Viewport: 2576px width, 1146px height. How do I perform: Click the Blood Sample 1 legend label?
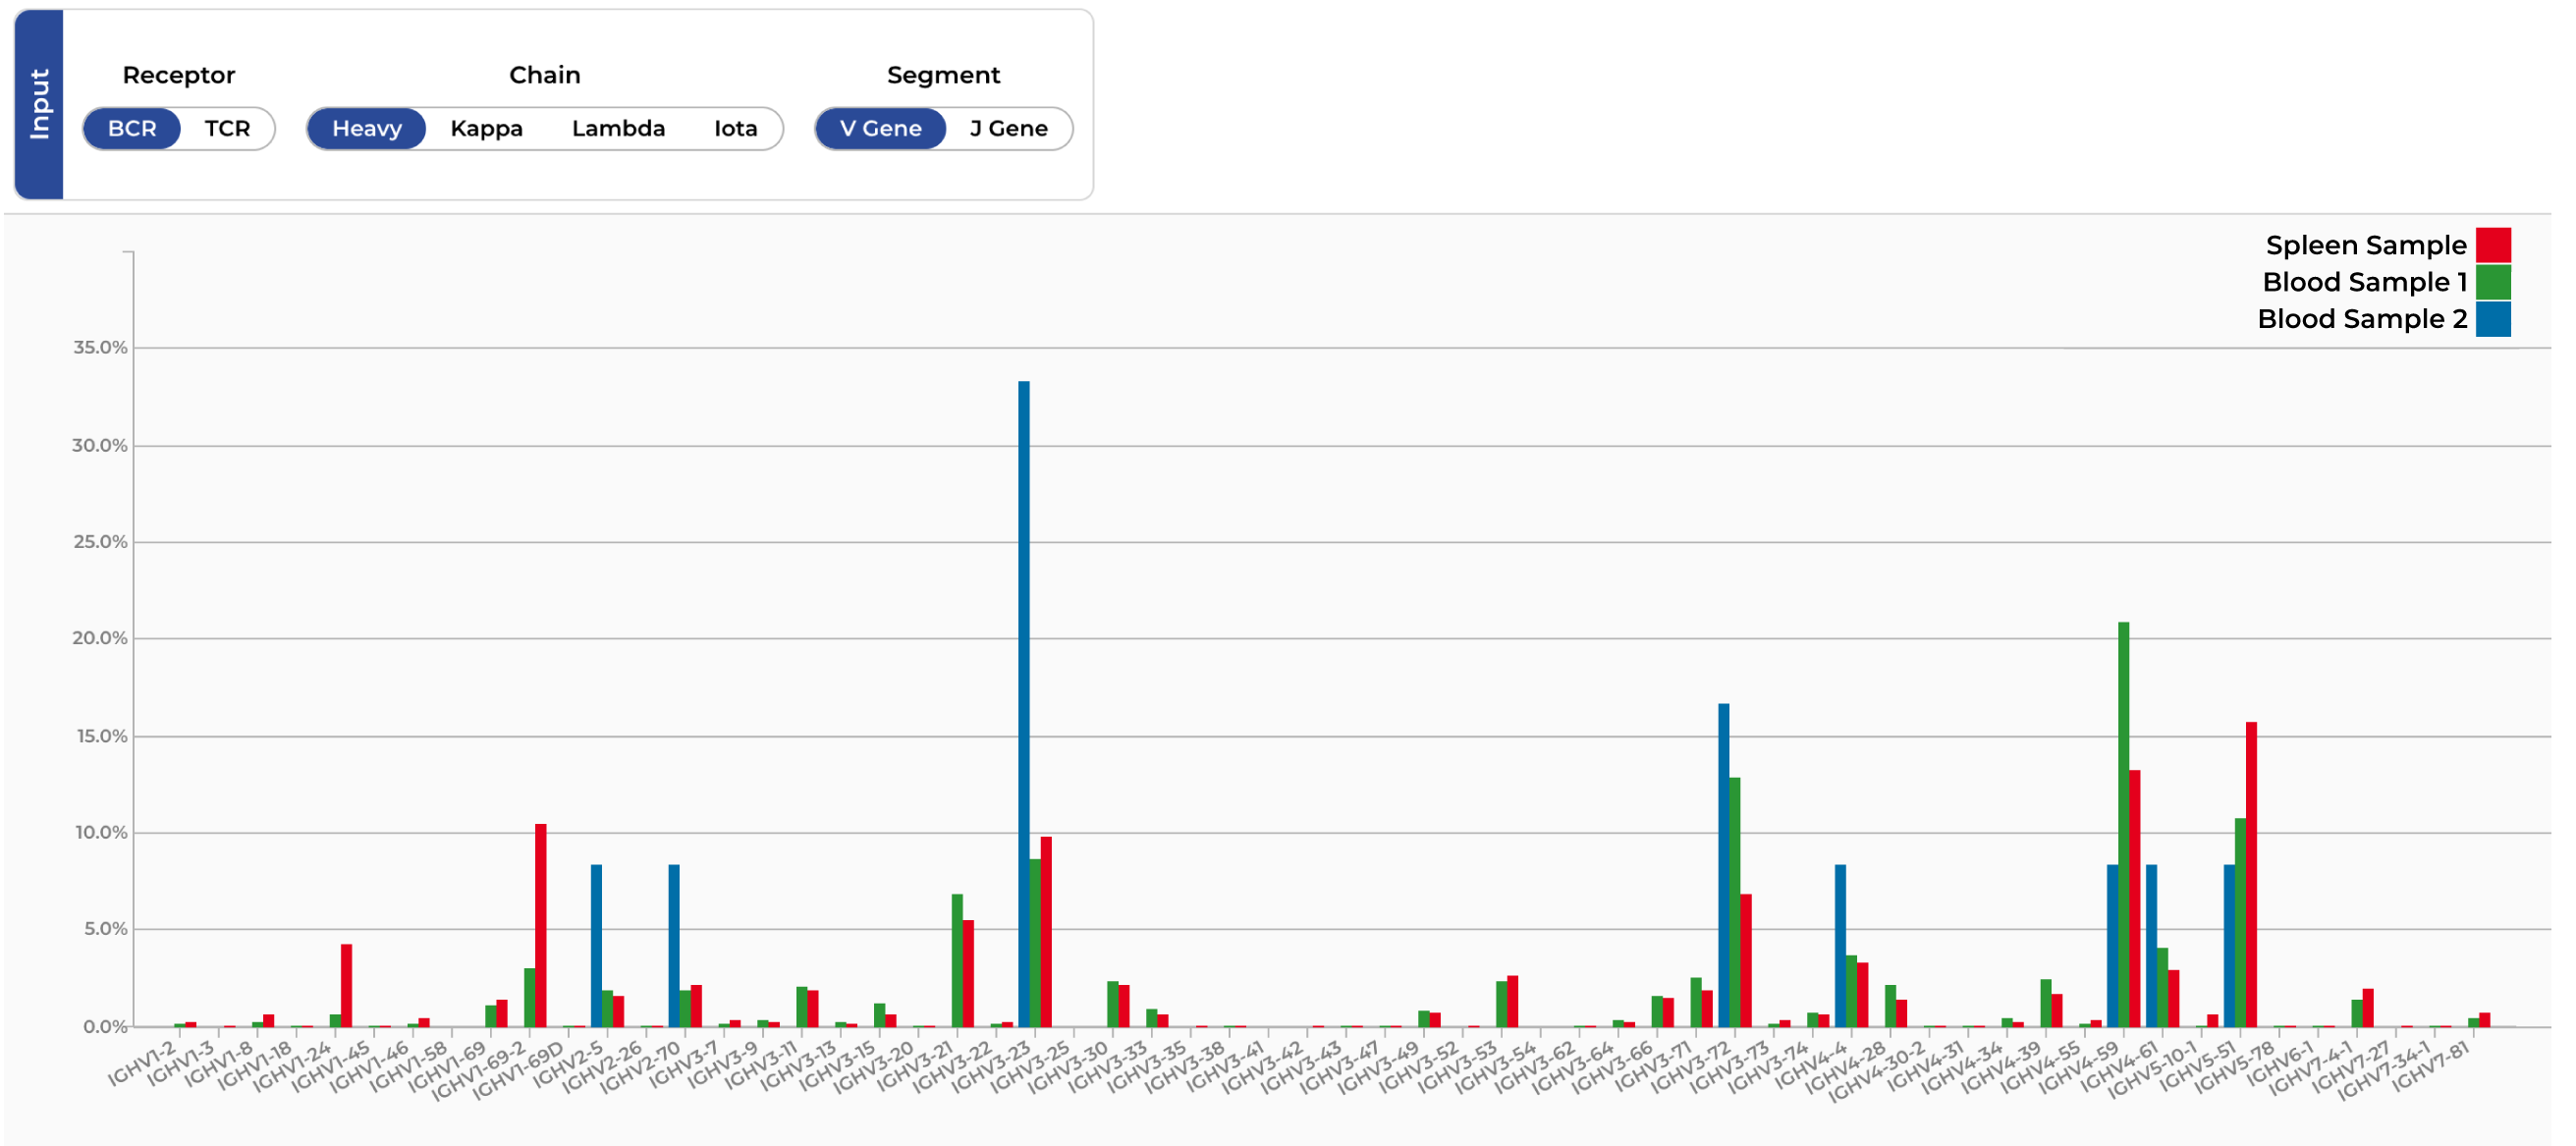(2364, 282)
